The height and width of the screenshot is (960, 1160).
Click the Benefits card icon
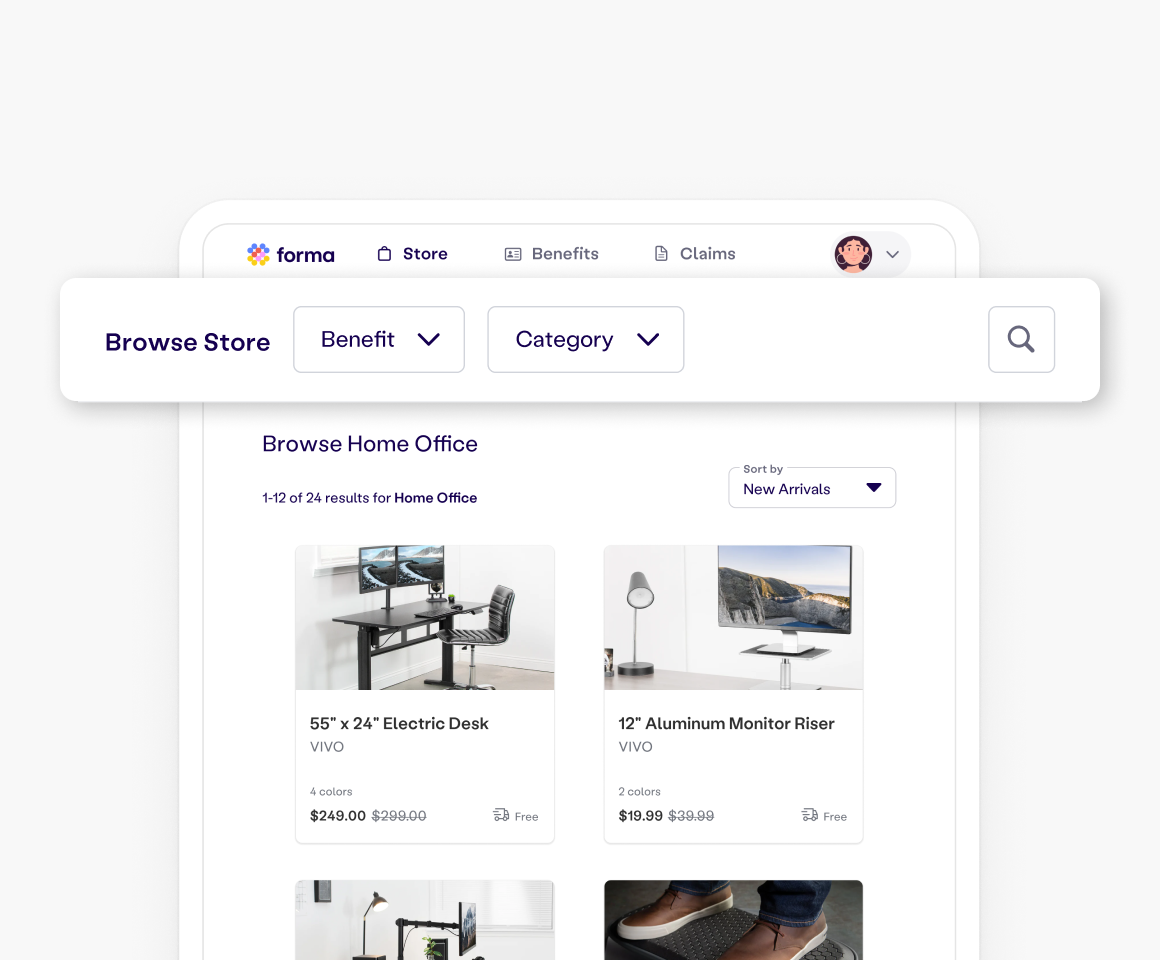tap(513, 254)
